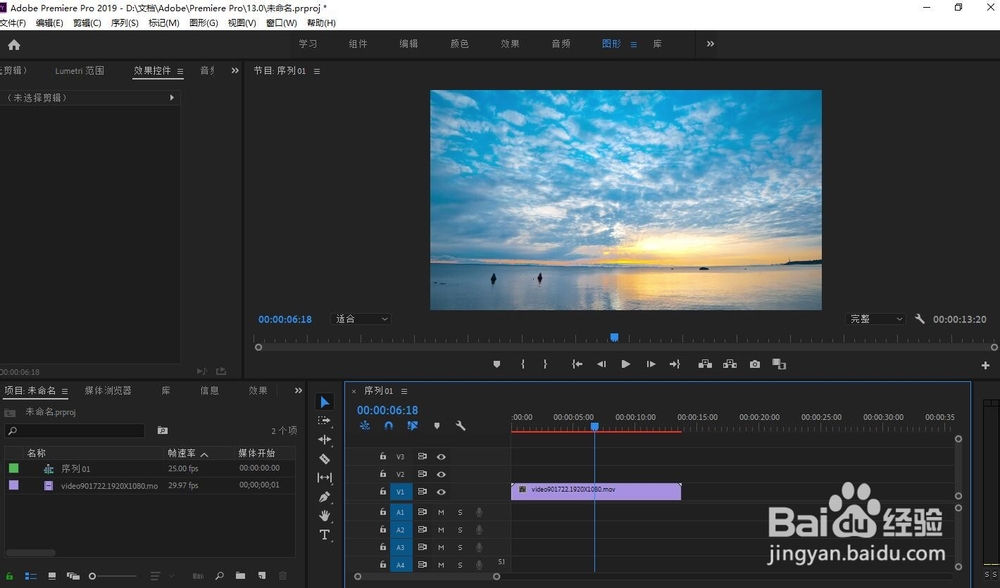Open Program monitor settings wrench

click(x=919, y=319)
